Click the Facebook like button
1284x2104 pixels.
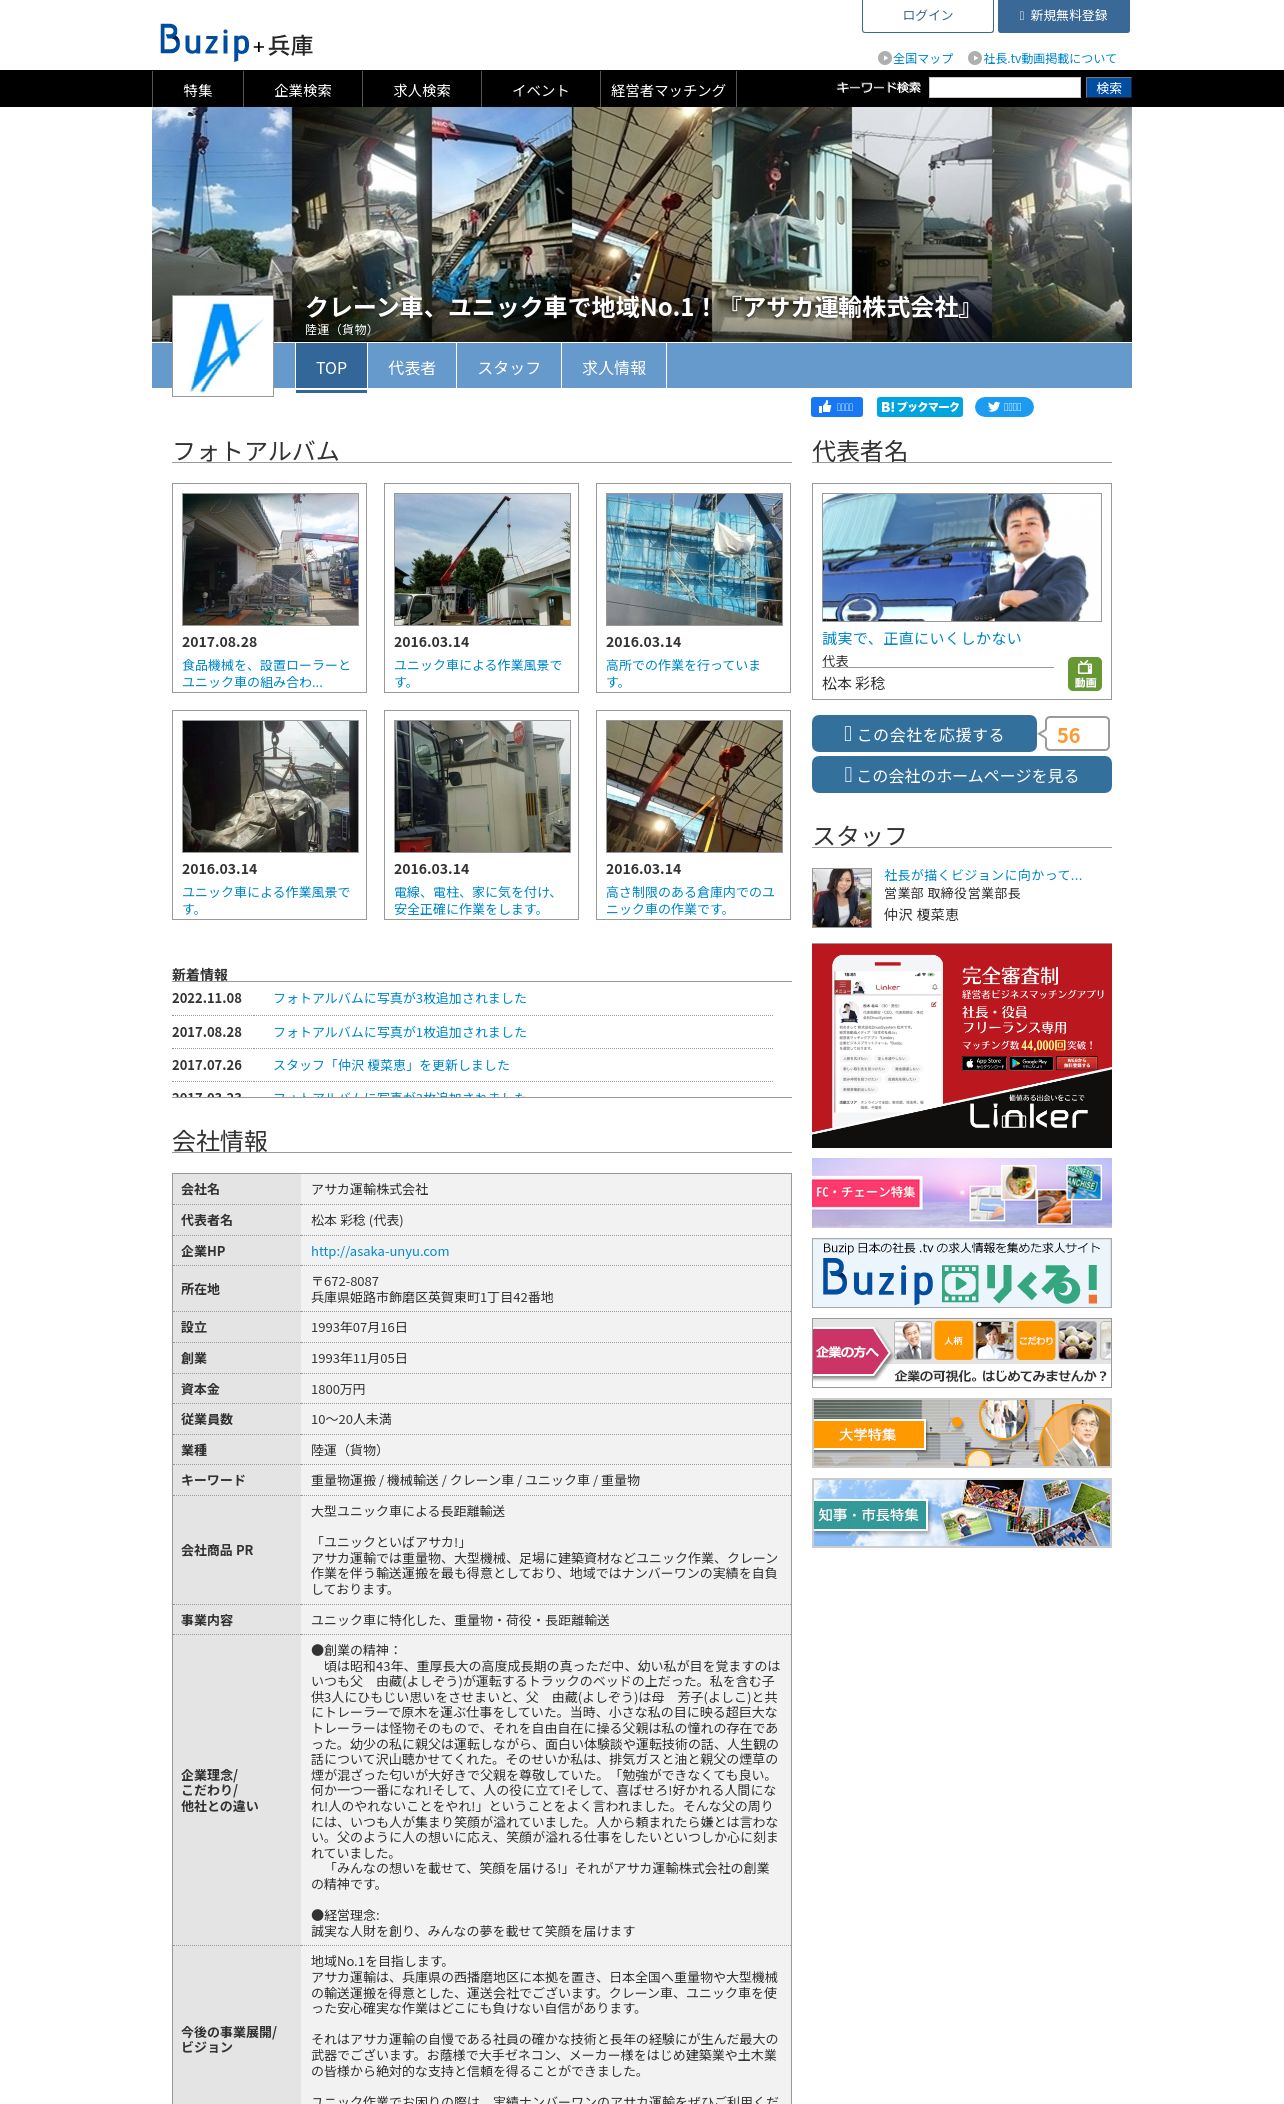click(x=837, y=407)
